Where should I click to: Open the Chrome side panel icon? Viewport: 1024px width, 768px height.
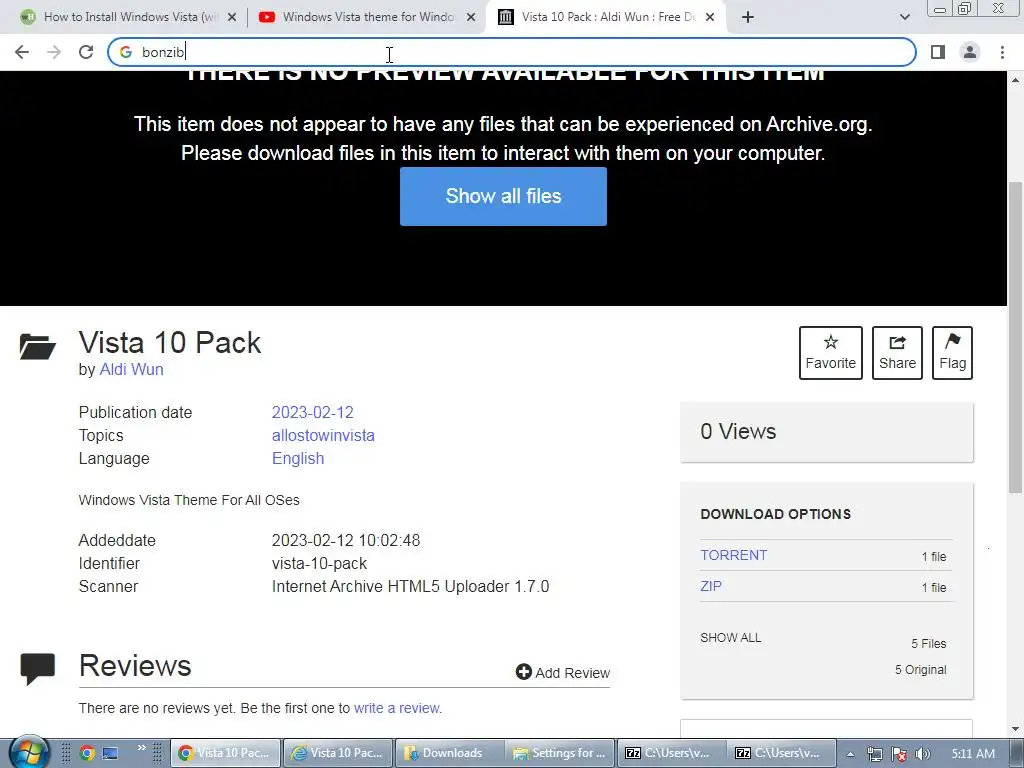point(938,52)
